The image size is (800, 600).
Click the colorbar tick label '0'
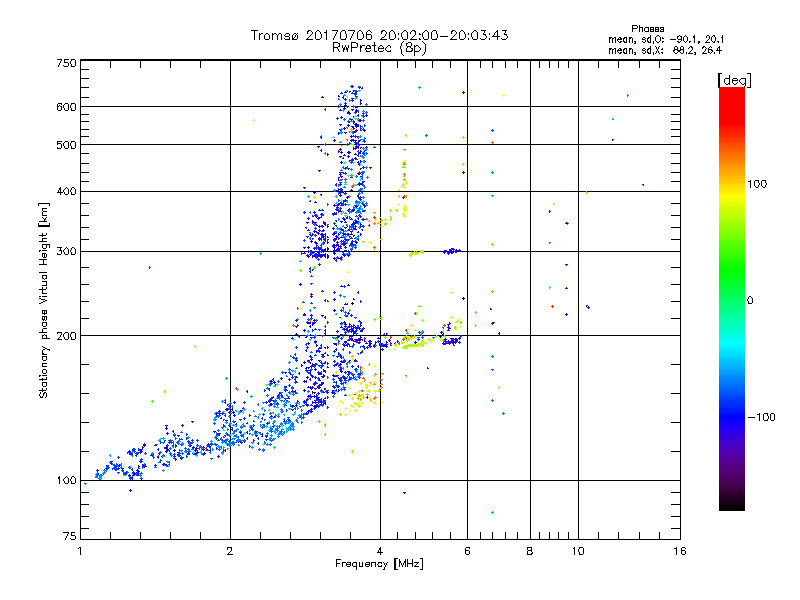tap(750, 301)
